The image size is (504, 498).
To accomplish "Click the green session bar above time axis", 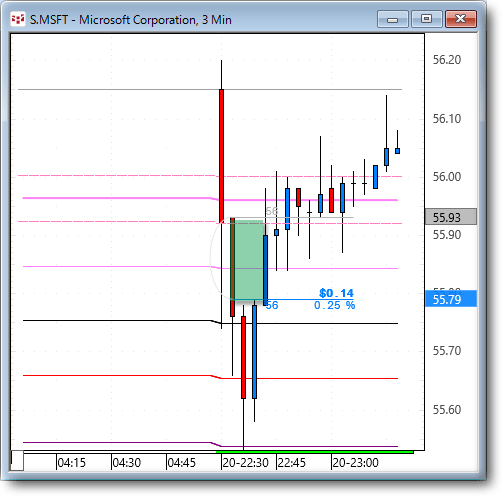I will tap(315, 452).
